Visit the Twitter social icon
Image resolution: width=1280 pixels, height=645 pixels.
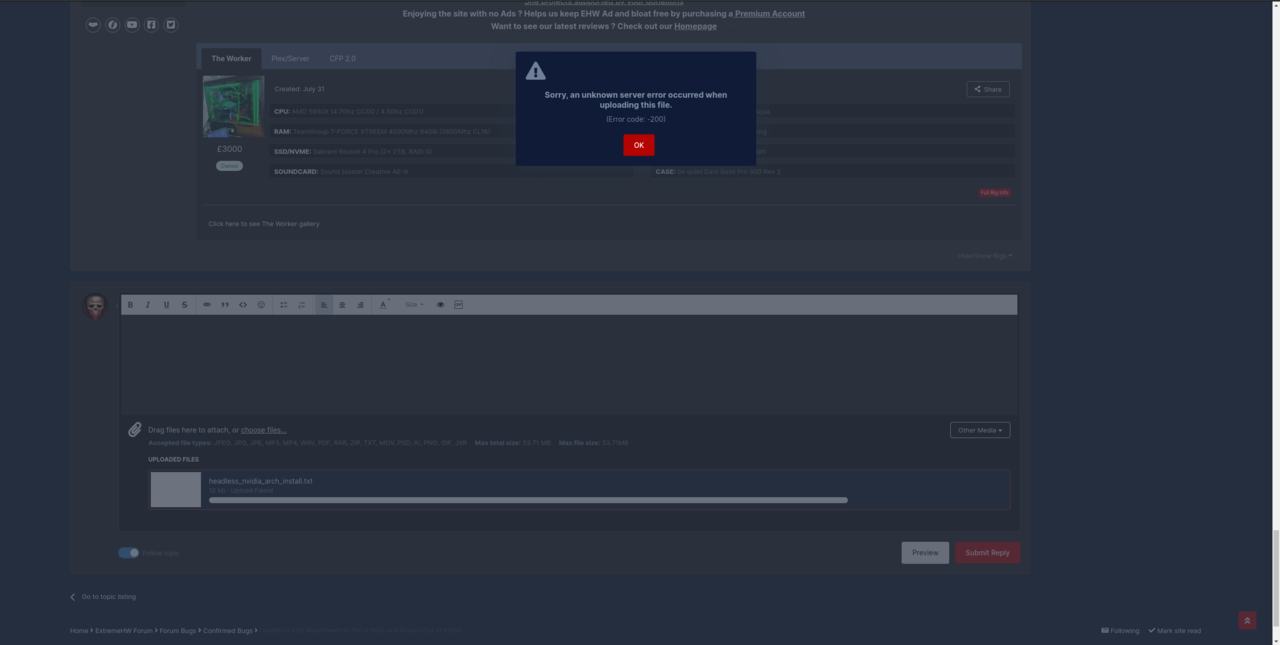point(171,24)
